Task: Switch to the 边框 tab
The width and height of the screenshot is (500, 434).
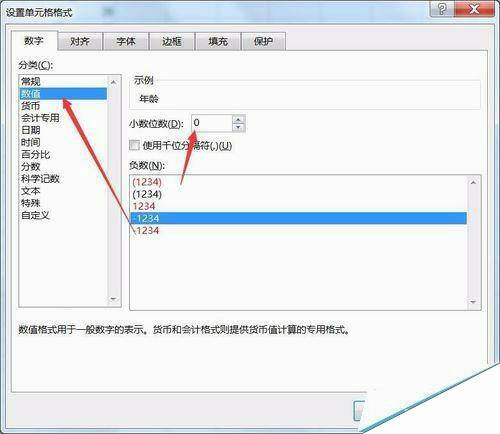Action: [x=172, y=41]
